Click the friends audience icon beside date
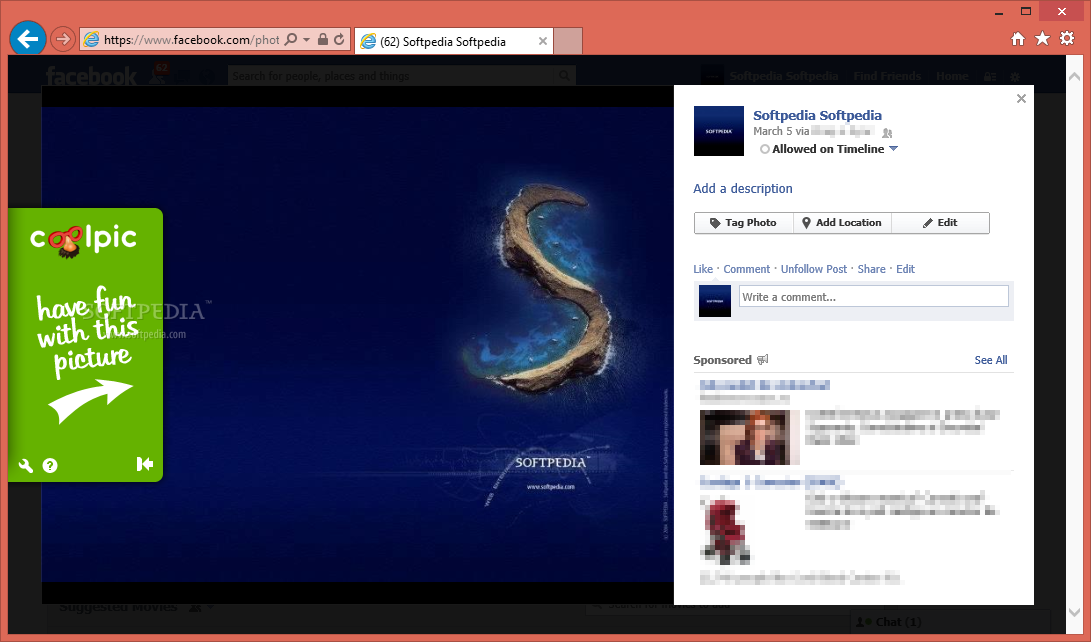 [887, 132]
